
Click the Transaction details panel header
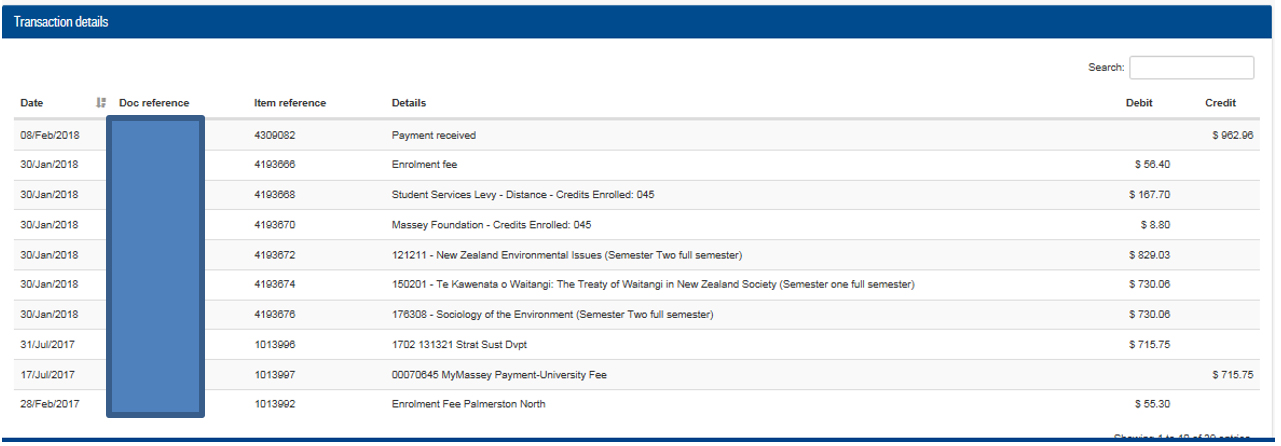tap(640, 22)
